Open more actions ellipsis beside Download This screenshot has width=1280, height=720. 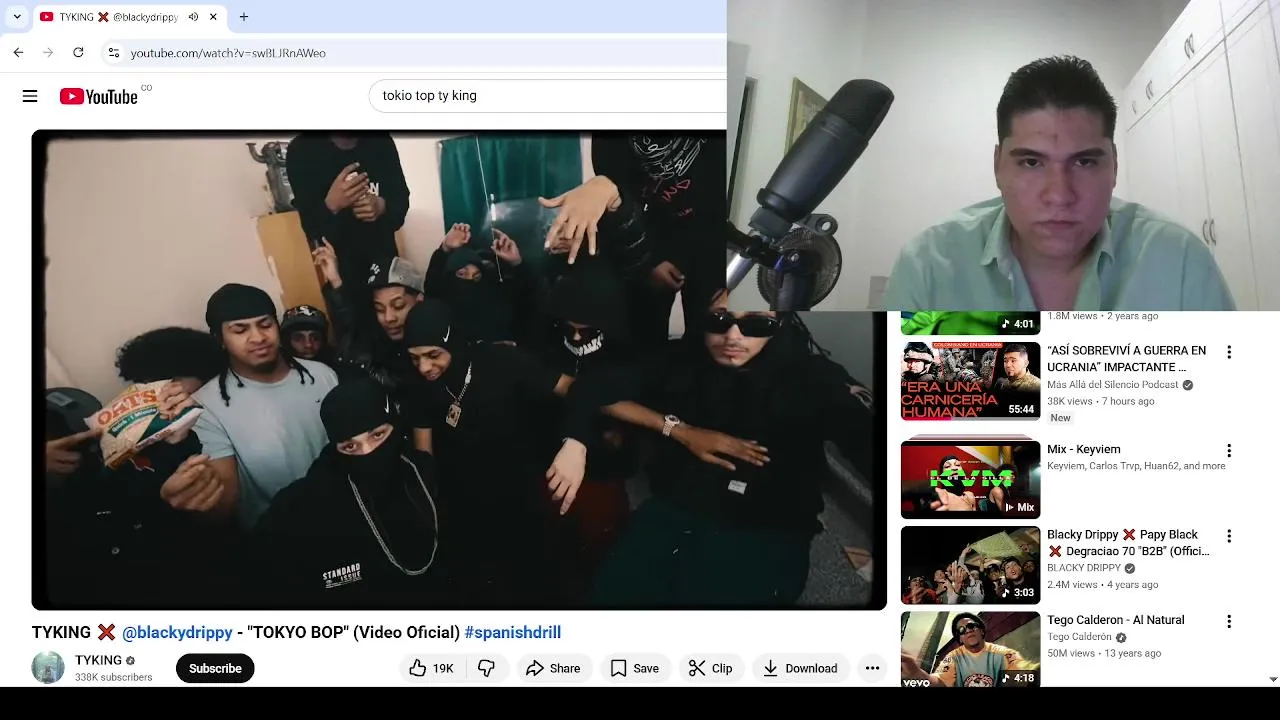pos(872,668)
